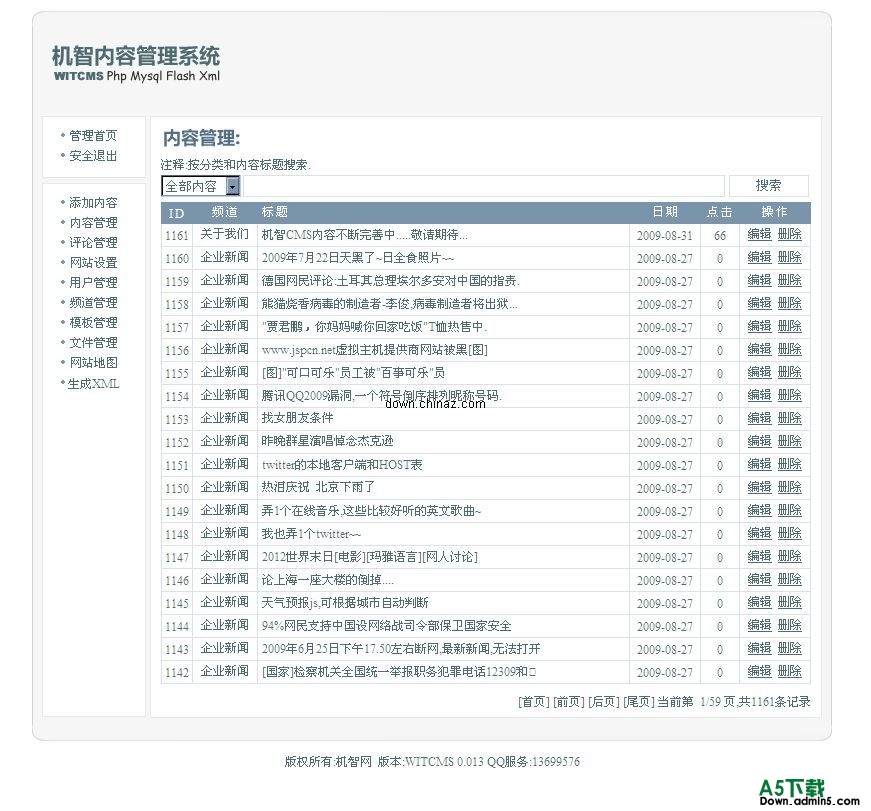Open the 内容管理 (Content Management) page
This screenshot has height=811, width=871.
pos(94,222)
